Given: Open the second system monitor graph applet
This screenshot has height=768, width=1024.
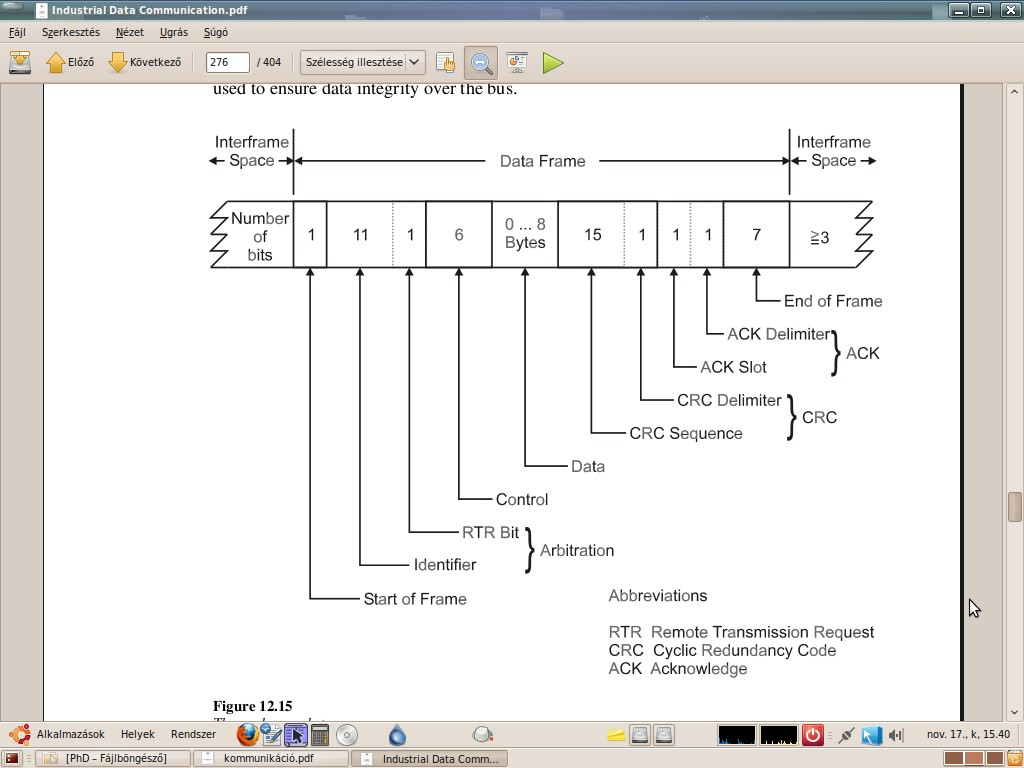Looking at the screenshot, I should click(778, 735).
